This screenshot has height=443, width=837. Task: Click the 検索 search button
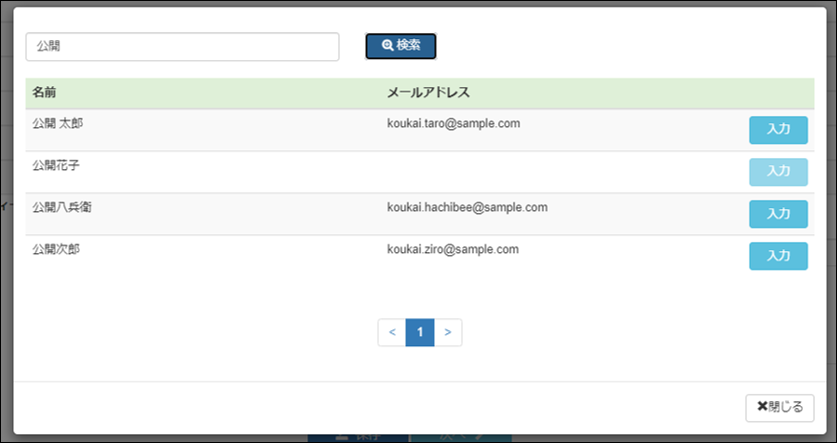pyautogui.click(x=400, y=46)
